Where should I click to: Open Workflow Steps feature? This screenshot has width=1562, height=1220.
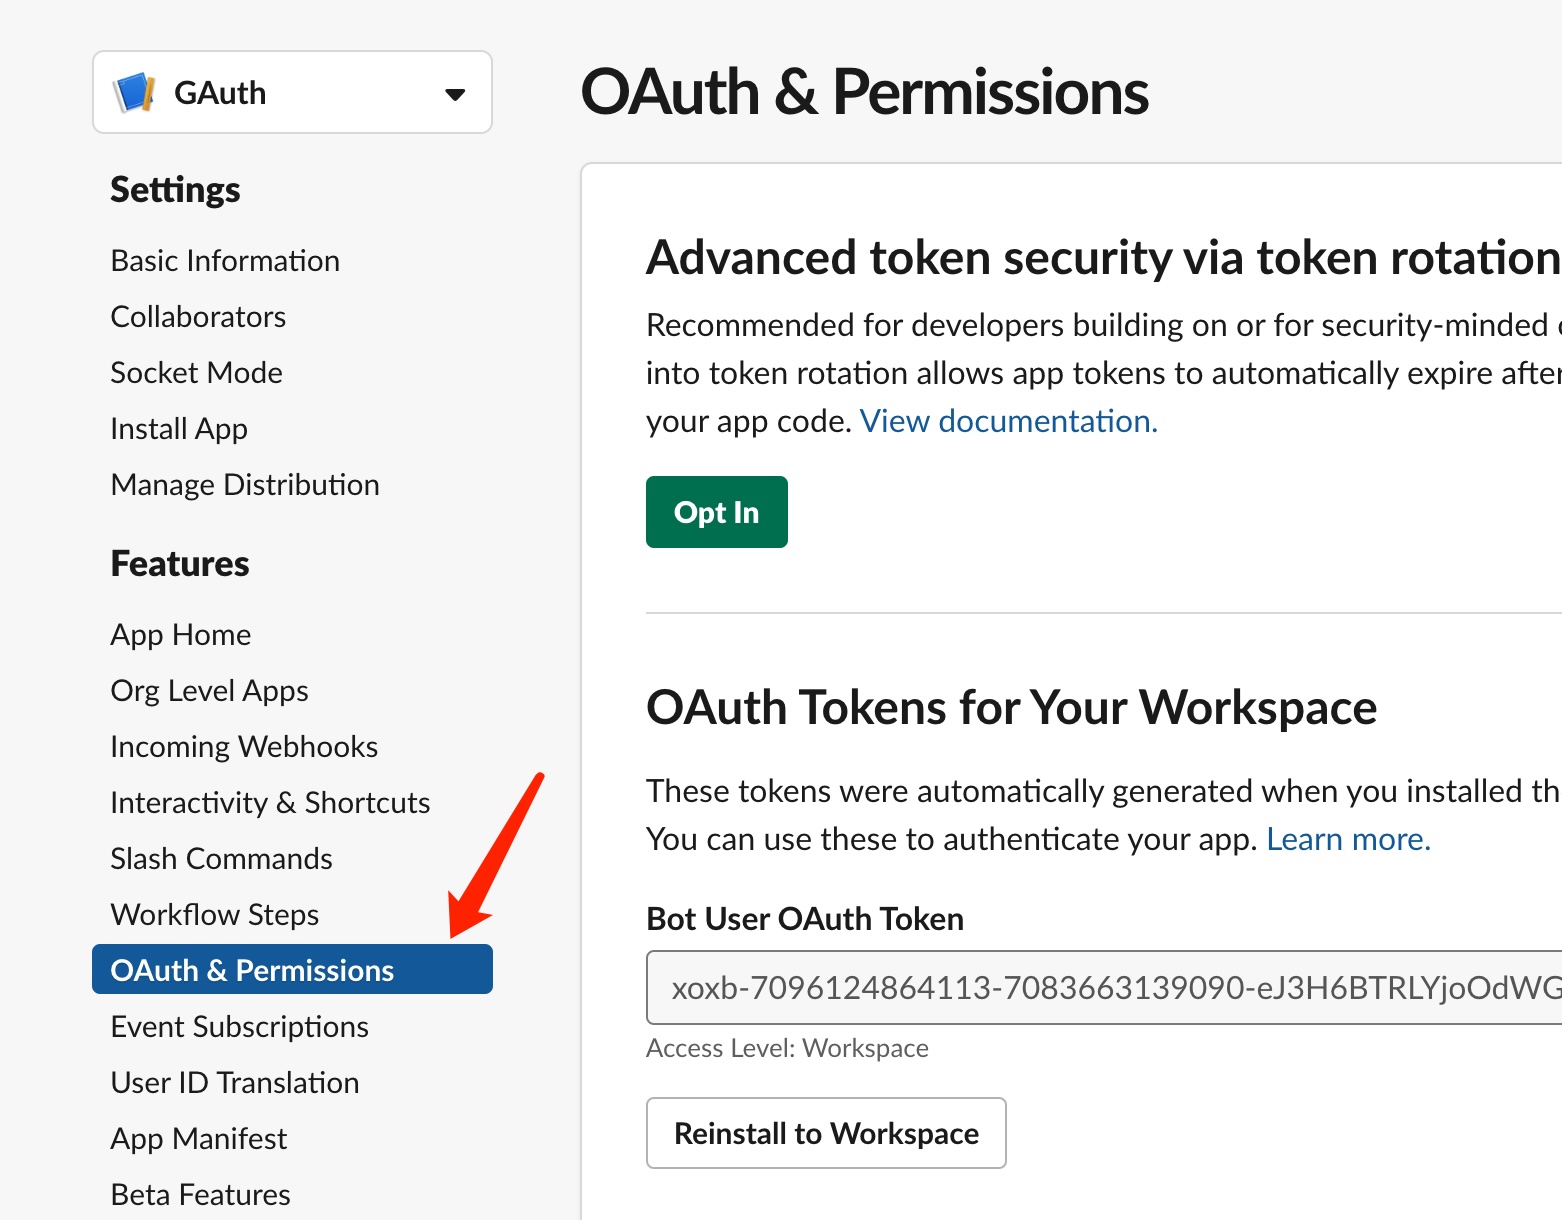215,915
